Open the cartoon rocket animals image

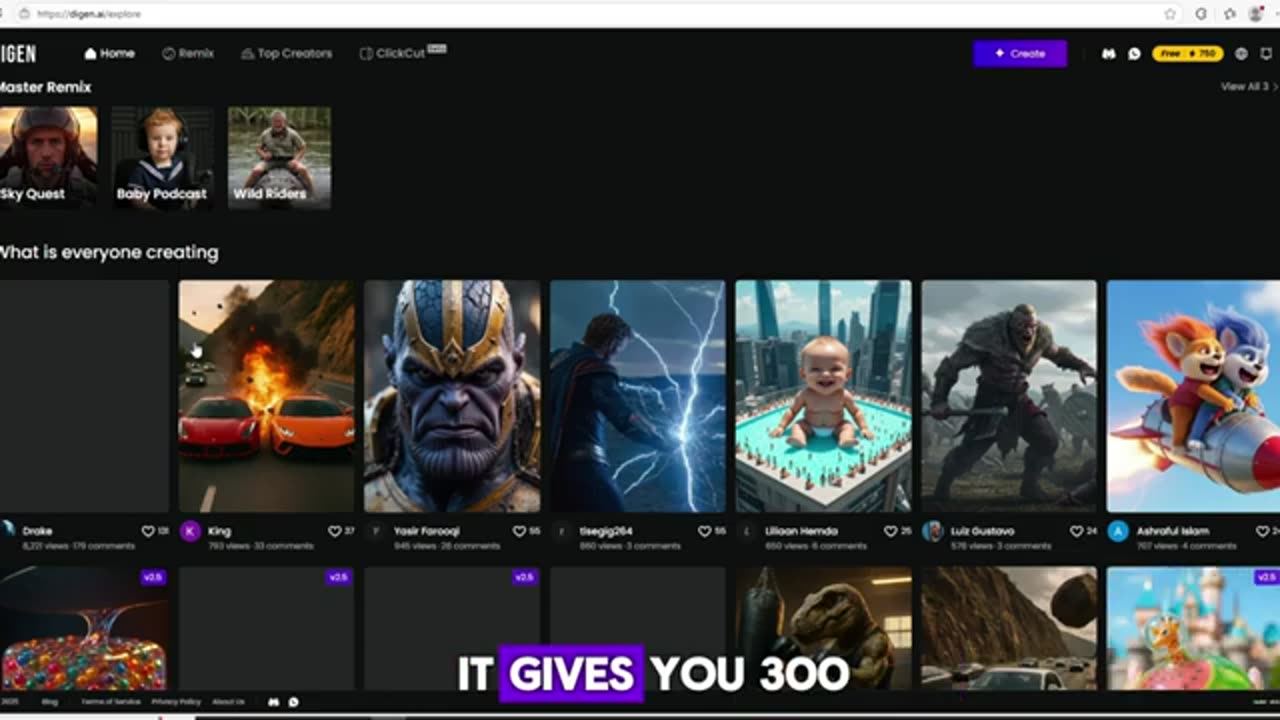coord(1193,396)
